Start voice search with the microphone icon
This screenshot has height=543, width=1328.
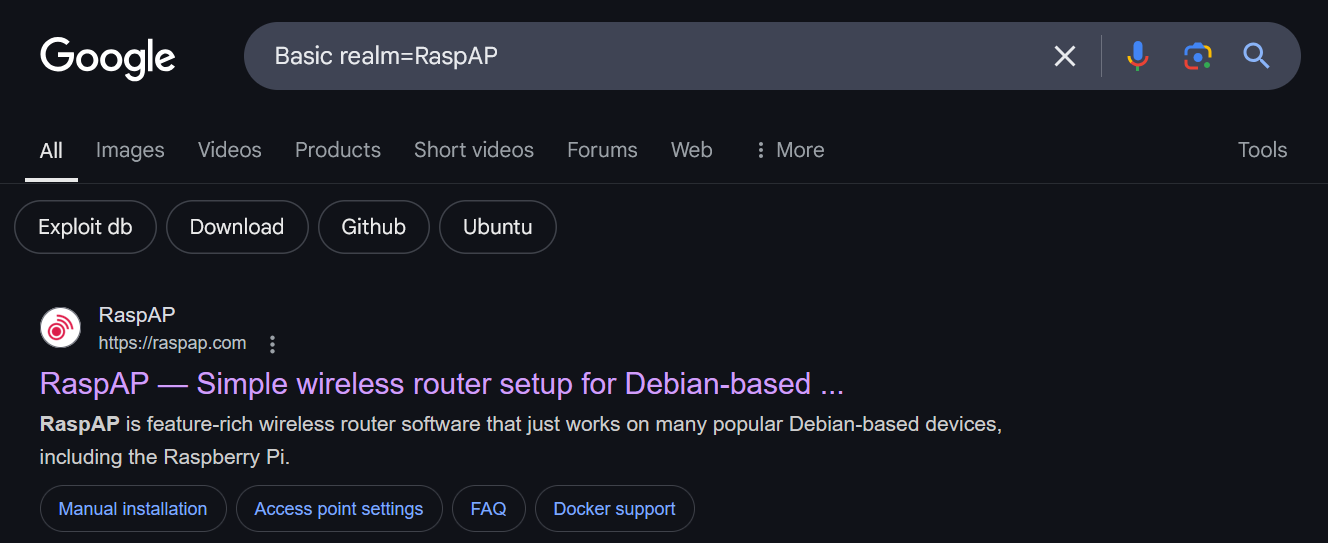point(1137,56)
